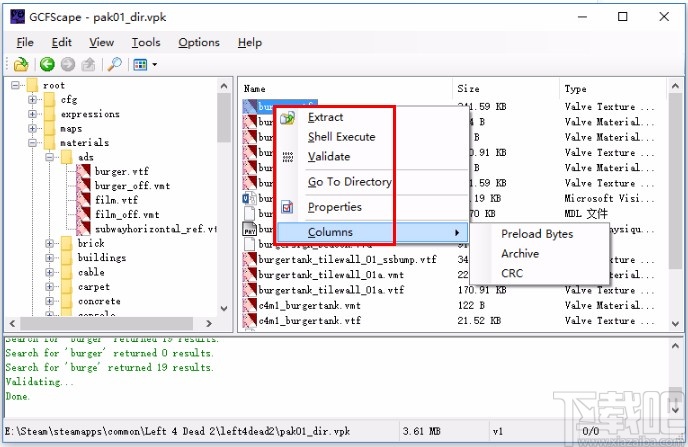
Task: Open the Tools menu
Action: (x=146, y=43)
